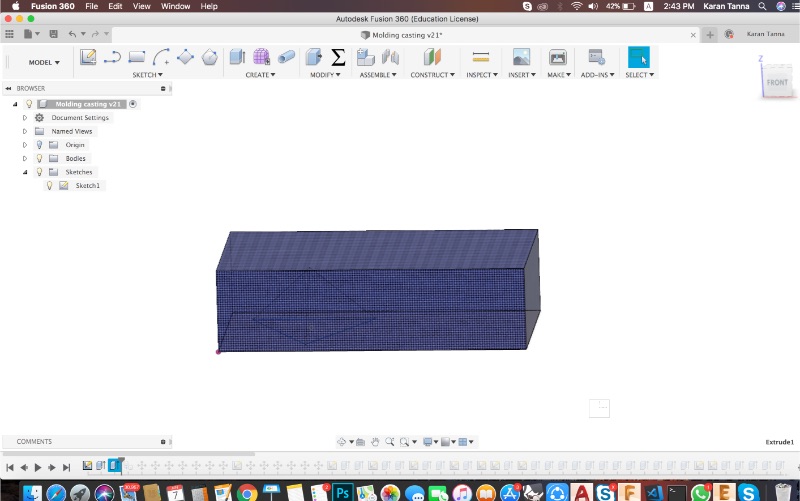Image resolution: width=800 pixels, height=501 pixels.
Task: Select the Polygon sketch tool
Action: click(x=210, y=57)
